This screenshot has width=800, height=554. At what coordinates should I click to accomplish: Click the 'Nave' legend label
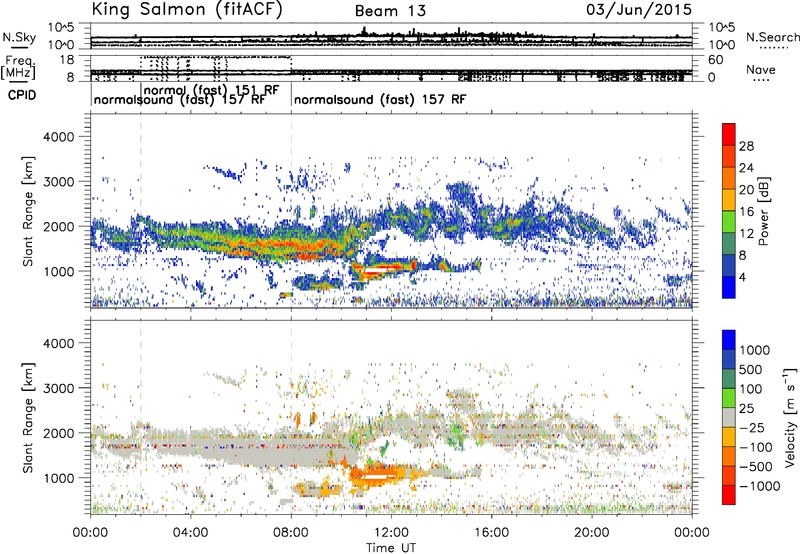coord(761,69)
